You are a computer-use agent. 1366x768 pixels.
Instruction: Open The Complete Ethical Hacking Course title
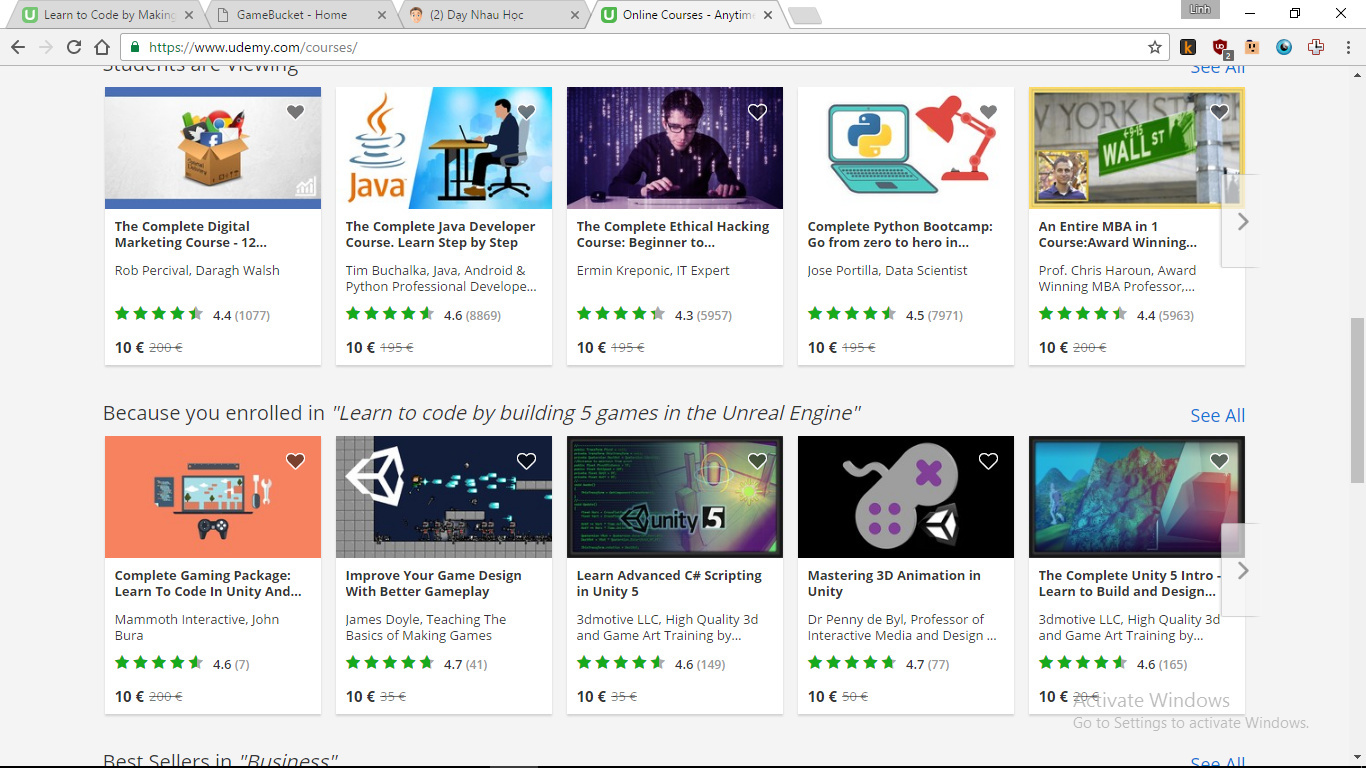673,234
